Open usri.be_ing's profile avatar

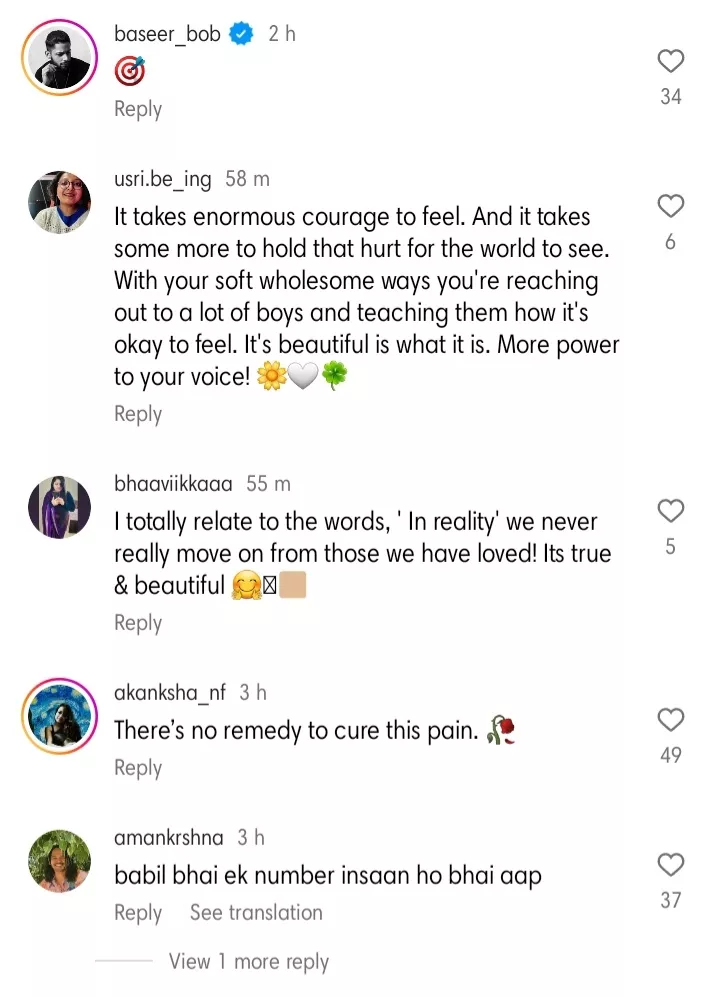(x=59, y=203)
